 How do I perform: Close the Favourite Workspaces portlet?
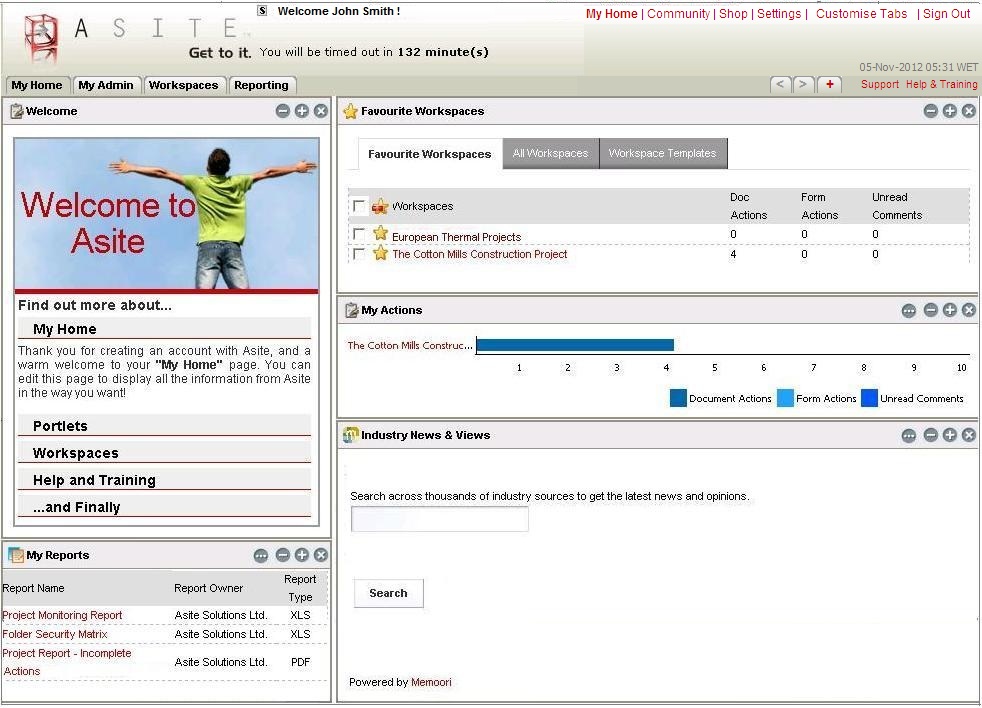pyautogui.click(x=968, y=111)
